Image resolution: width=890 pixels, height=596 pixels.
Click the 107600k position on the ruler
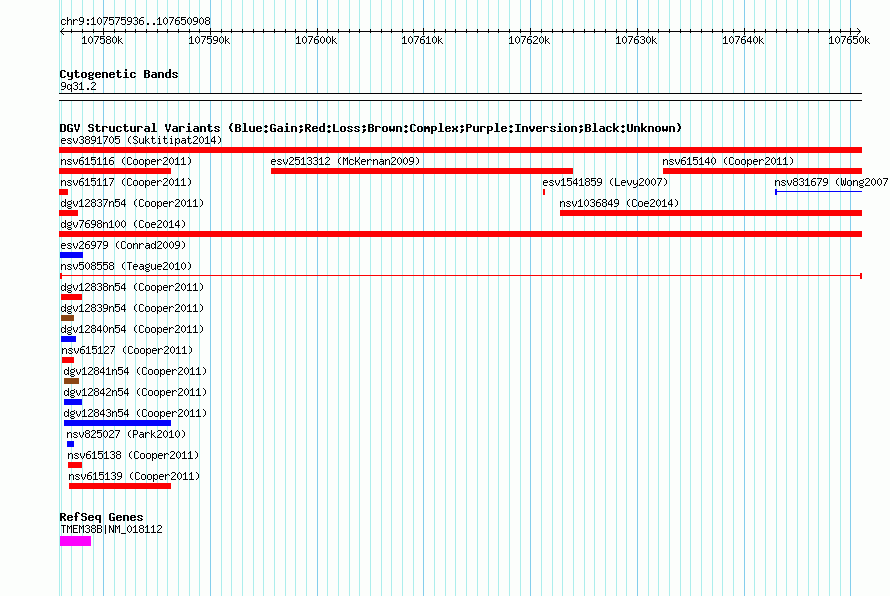(x=316, y=40)
